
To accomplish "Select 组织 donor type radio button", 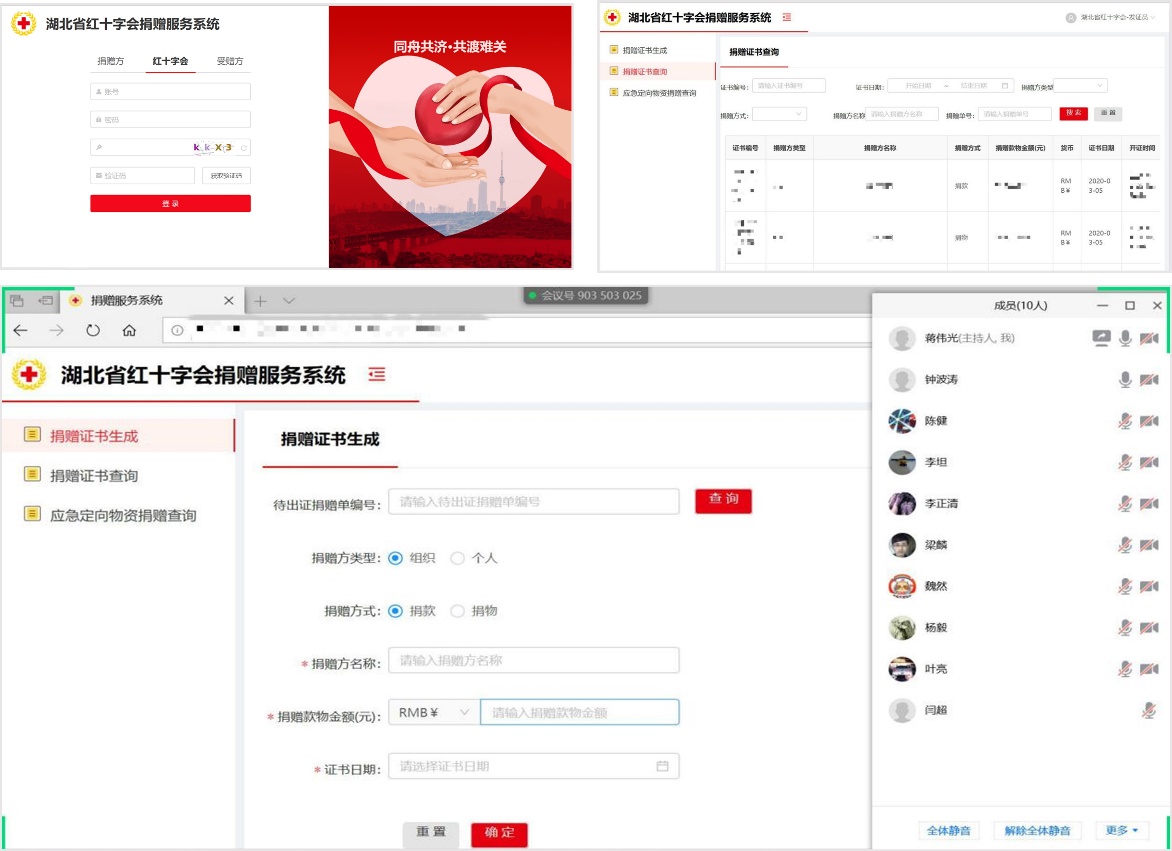I will point(396,558).
